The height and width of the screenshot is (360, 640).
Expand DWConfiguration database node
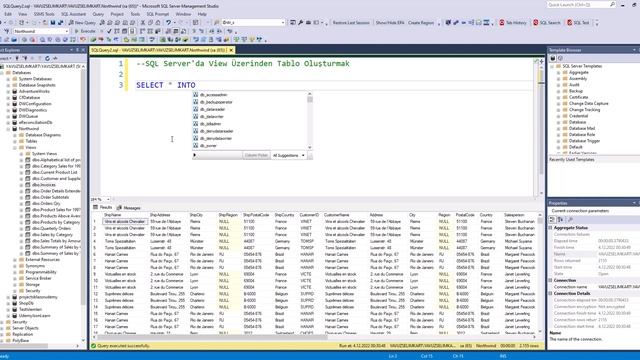pyautogui.click(x=8, y=104)
